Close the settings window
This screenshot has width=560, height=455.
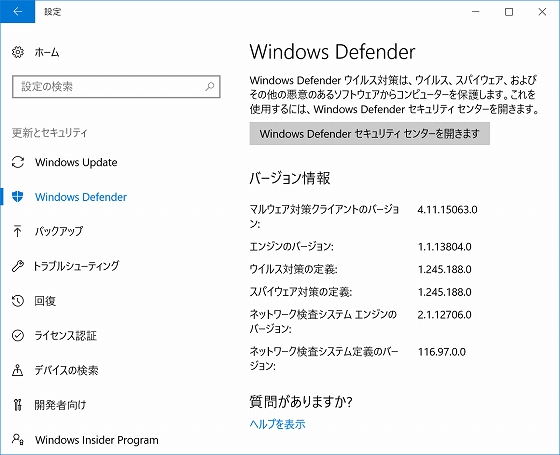coord(542,11)
